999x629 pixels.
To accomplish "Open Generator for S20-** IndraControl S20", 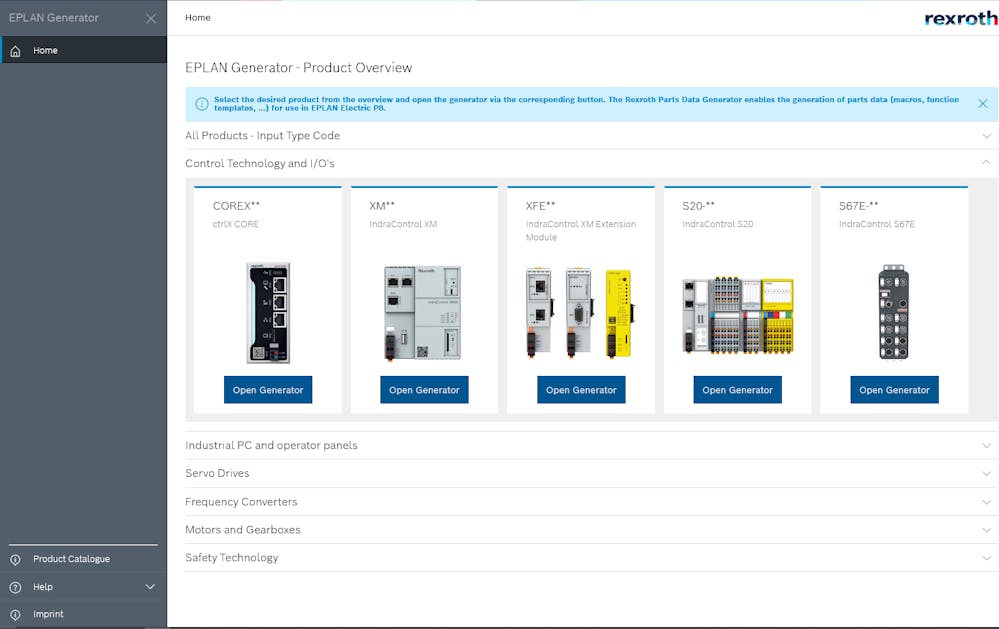I will click(737, 390).
